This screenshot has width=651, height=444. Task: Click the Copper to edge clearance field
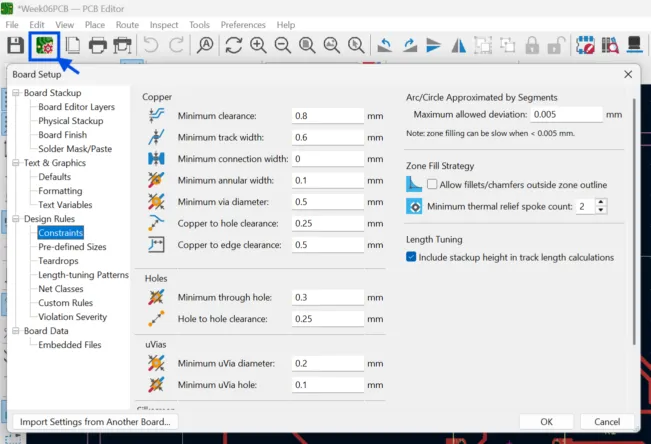[328, 245]
